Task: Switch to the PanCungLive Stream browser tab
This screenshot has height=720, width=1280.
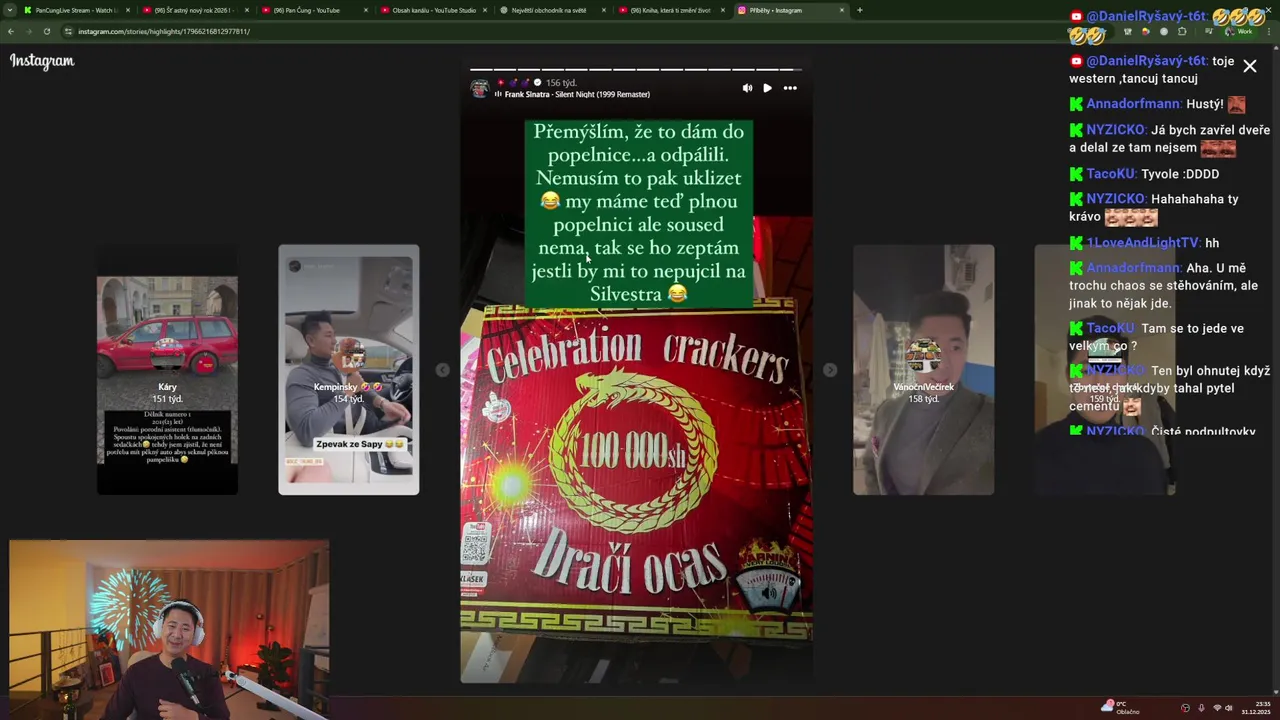Action: point(77,10)
